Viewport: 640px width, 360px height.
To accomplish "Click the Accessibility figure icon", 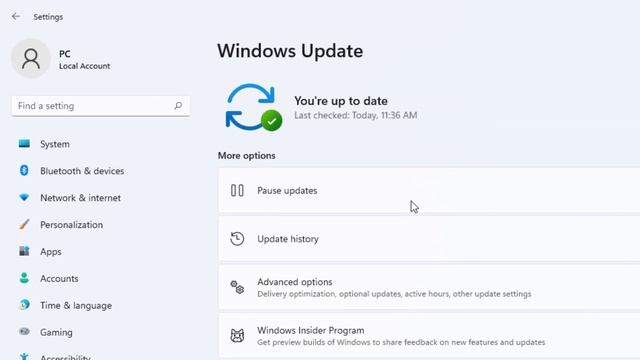I will click(x=24, y=356).
